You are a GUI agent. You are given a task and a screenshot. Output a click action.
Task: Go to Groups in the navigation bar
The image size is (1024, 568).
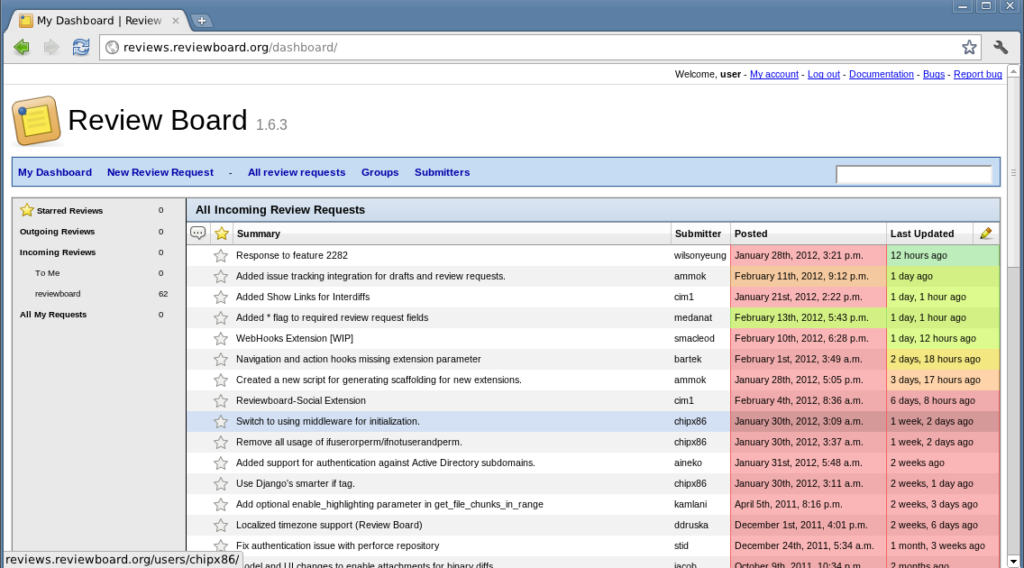click(380, 172)
